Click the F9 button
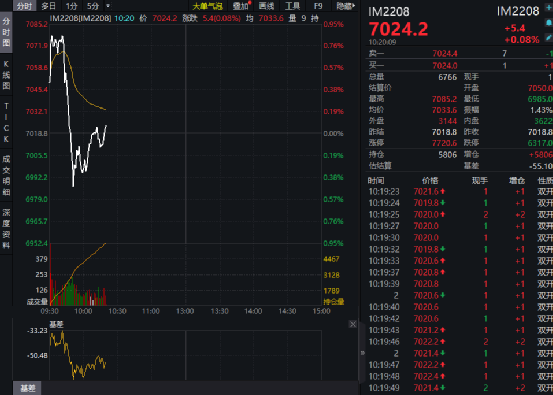Image resolution: width=553 pixels, height=395 pixels. click(x=318, y=6)
